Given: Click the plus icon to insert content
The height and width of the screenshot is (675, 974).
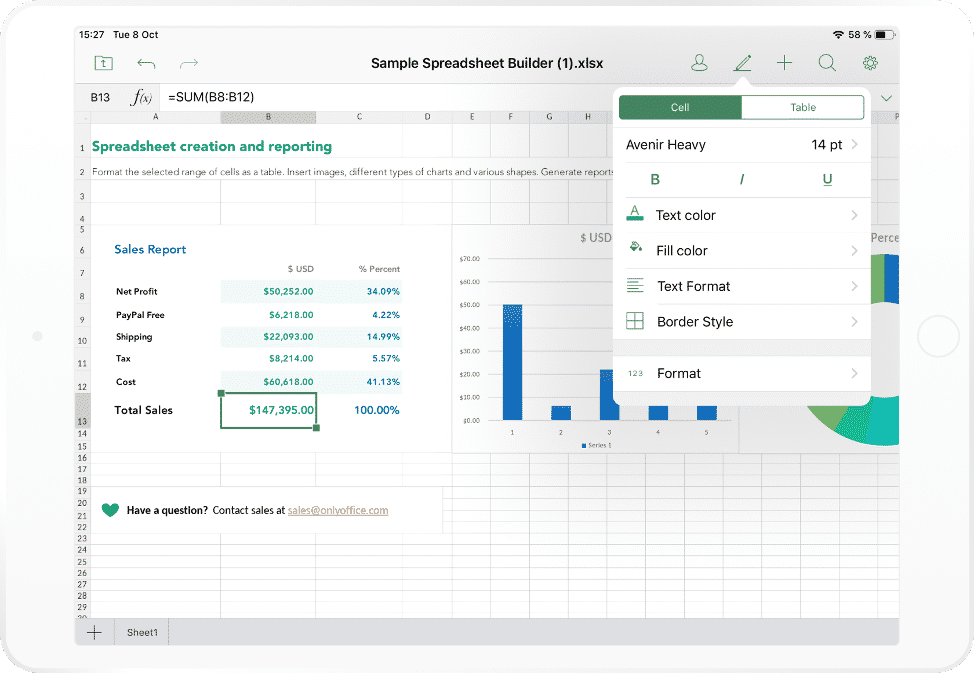Looking at the screenshot, I should (x=784, y=62).
